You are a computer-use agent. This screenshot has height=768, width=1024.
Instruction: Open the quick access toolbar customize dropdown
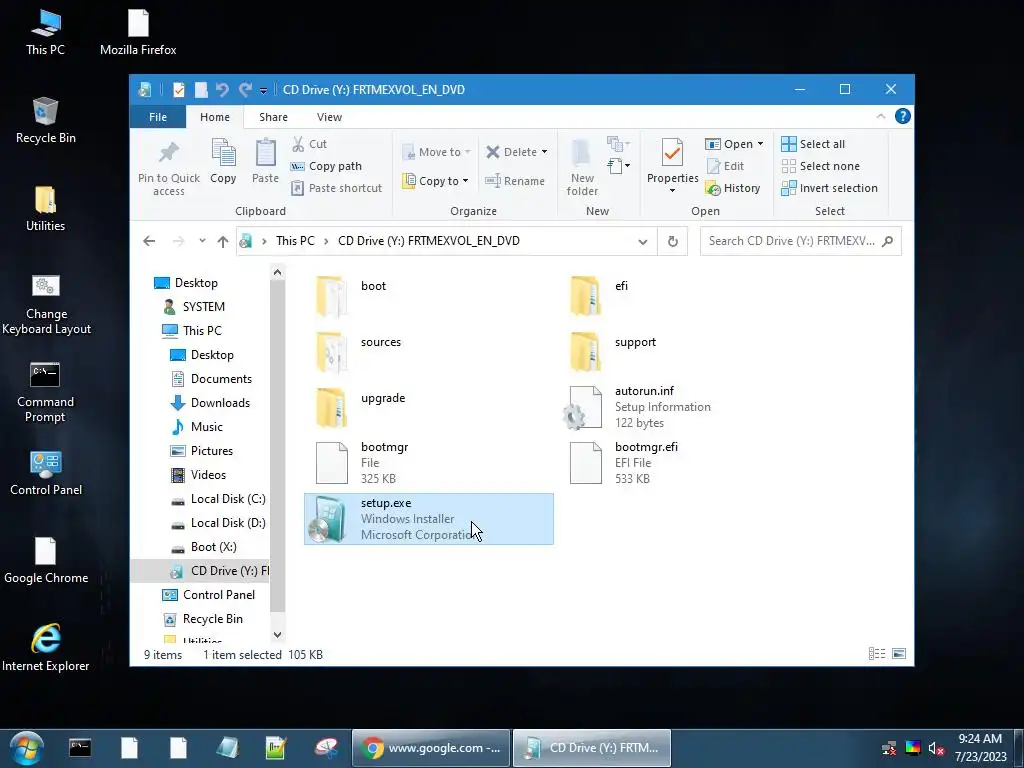[263, 90]
